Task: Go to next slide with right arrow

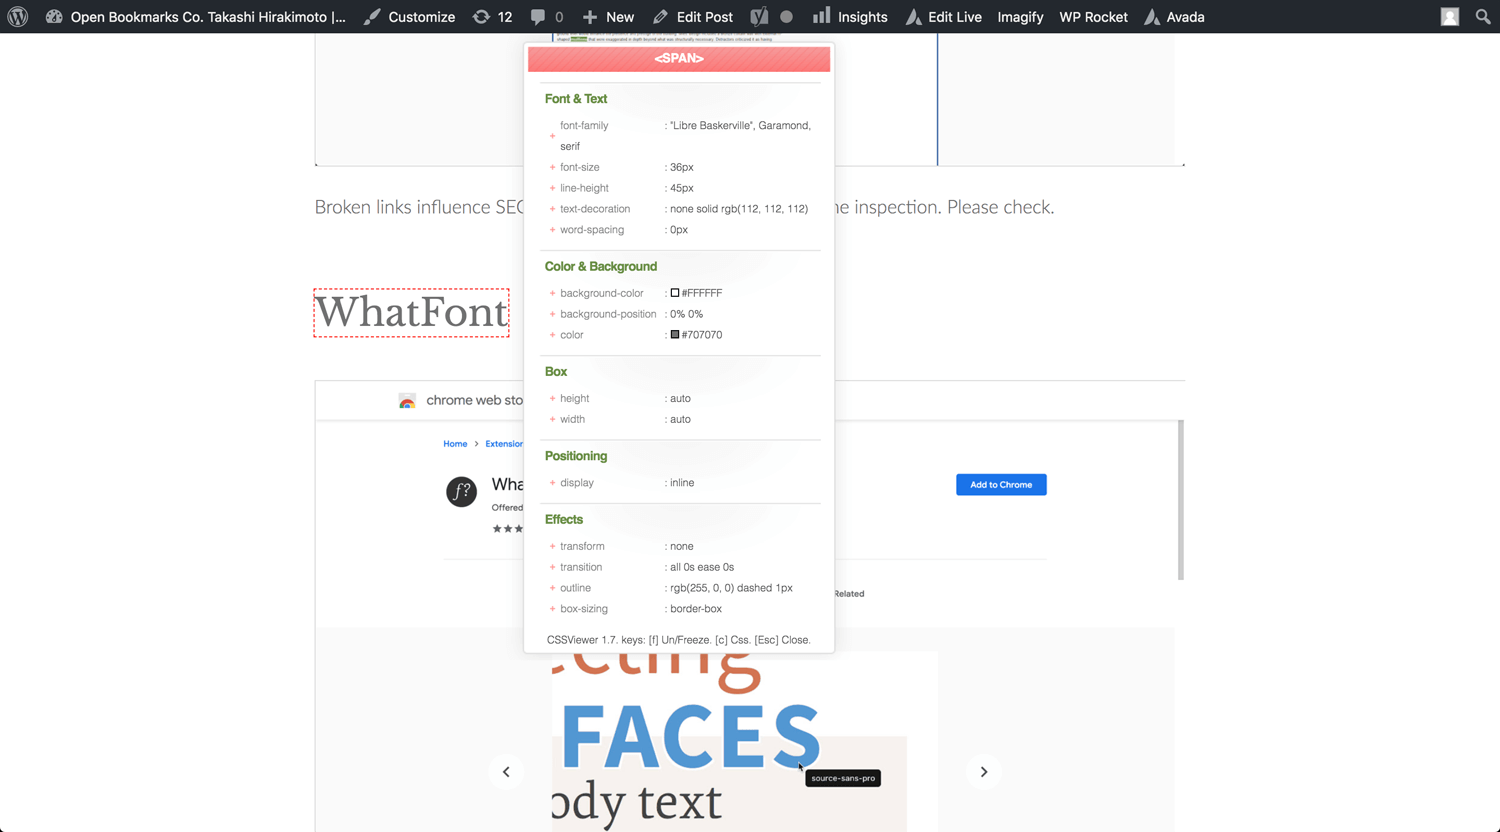Action: point(984,772)
